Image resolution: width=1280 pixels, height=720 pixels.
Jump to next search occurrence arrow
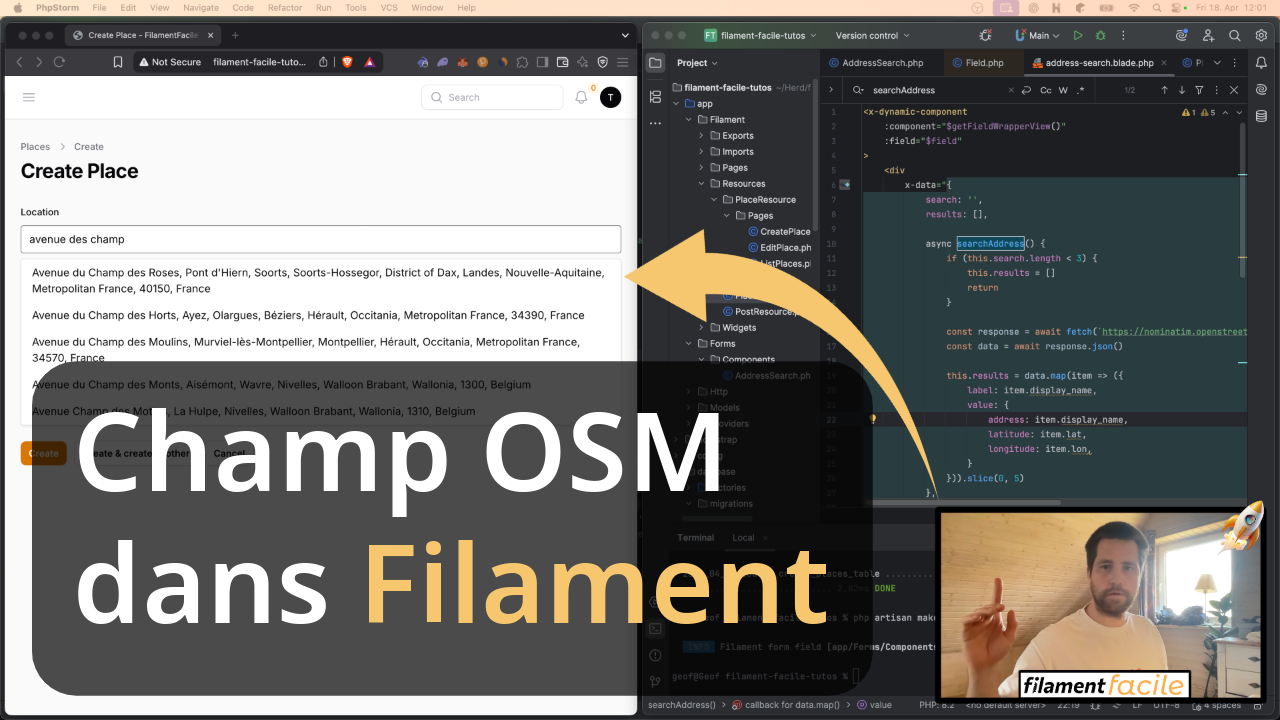[x=1181, y=90]
